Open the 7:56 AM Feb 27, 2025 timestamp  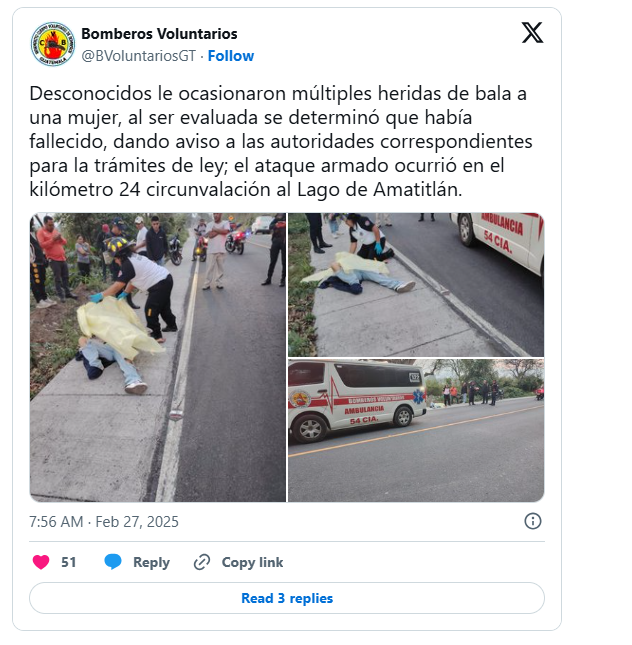(104, 522)
